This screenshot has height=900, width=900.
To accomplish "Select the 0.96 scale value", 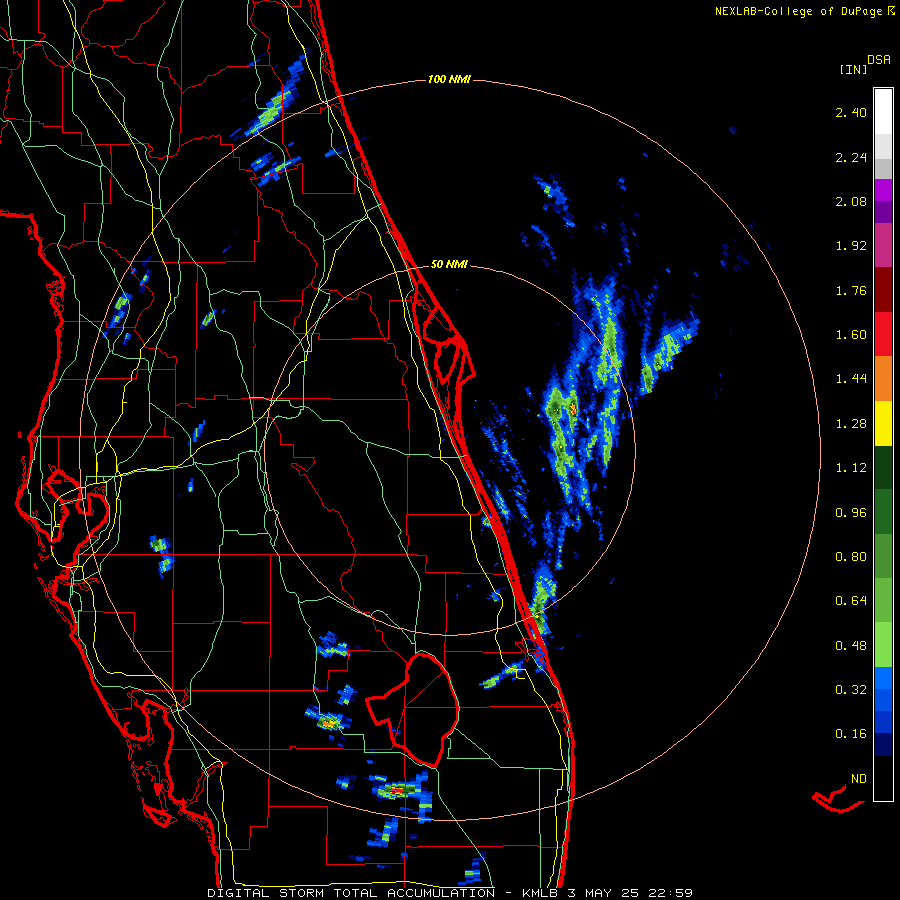I will 851,513.
